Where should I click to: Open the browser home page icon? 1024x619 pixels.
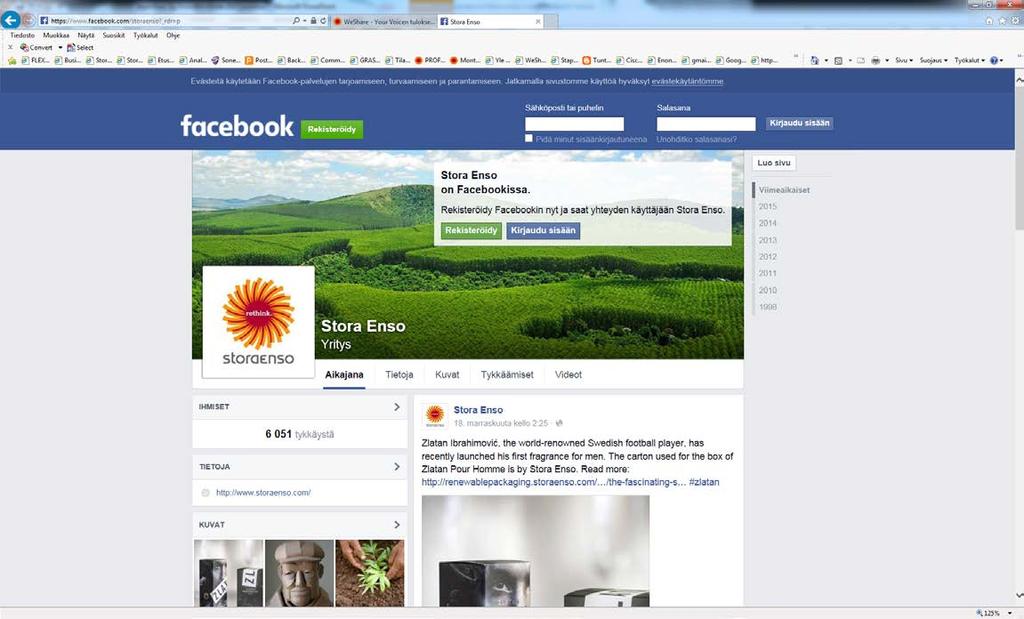tap(989, 21)
